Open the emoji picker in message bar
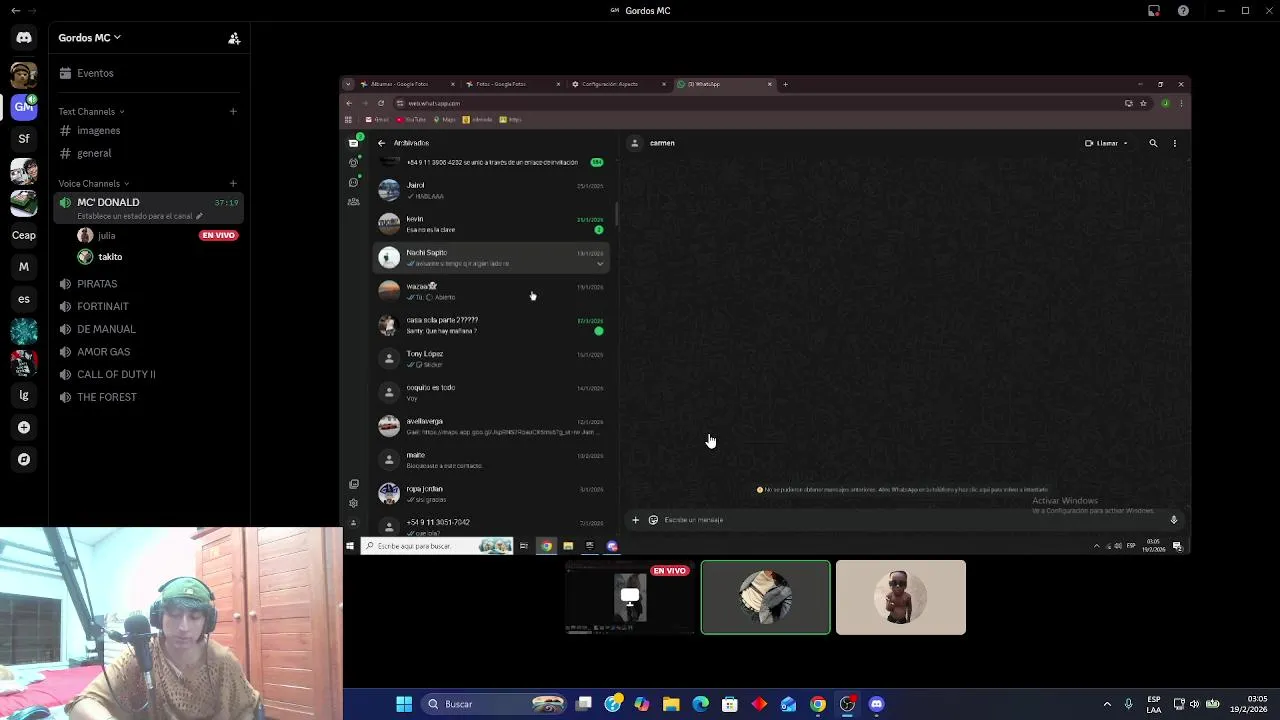Screen dimensions: 1280x720 pyautogui.click(x=653, y=520)
